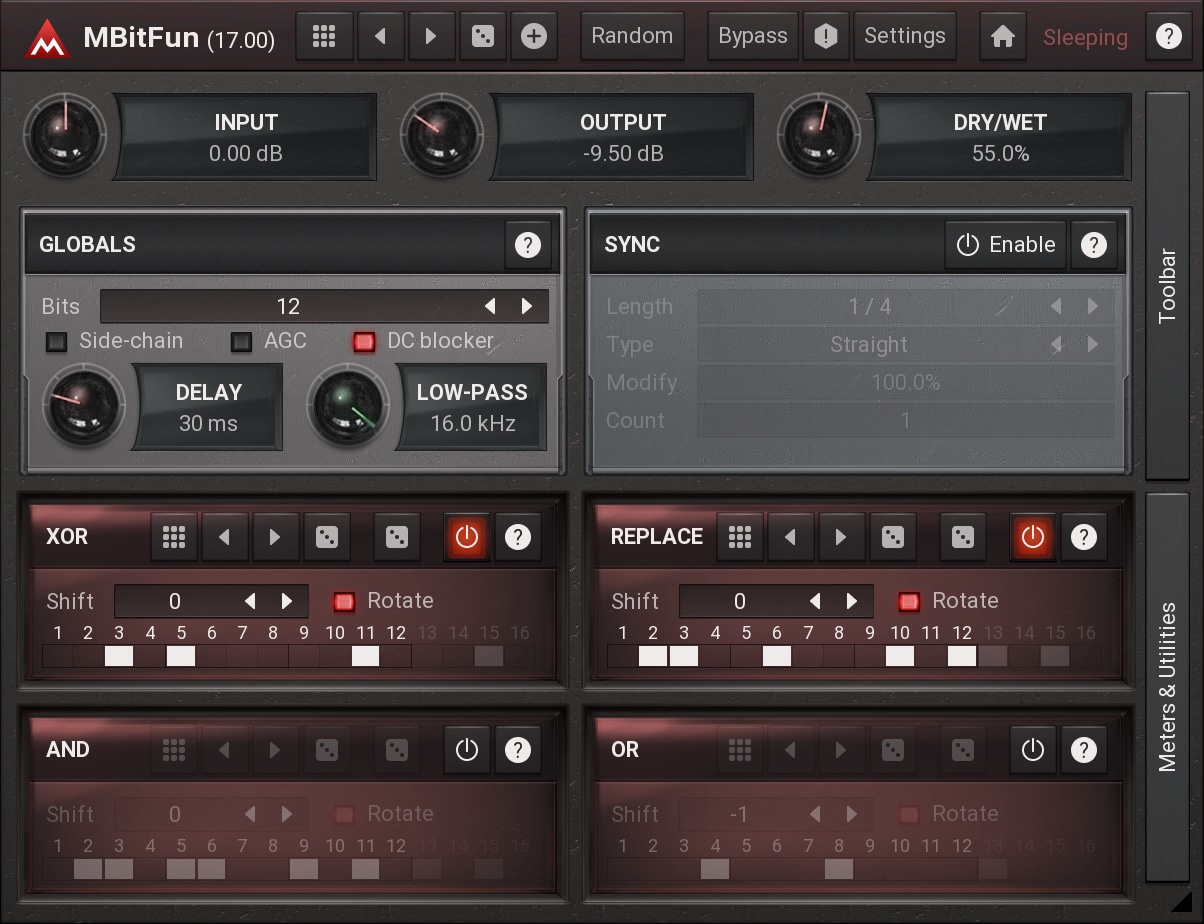Open the XOR section presets grid
This screenshot has height=924, width=1204.
click(x=174, y=537)
